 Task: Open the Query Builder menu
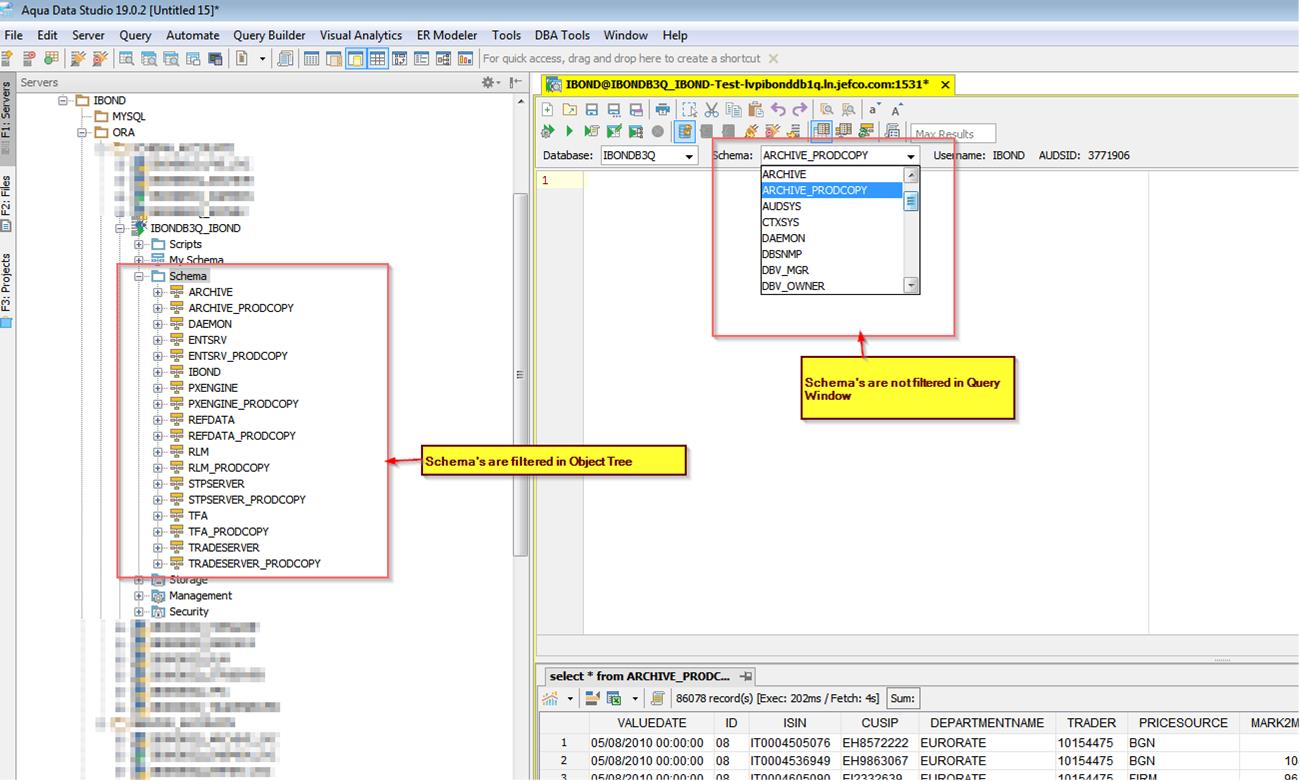coord(269,35)
